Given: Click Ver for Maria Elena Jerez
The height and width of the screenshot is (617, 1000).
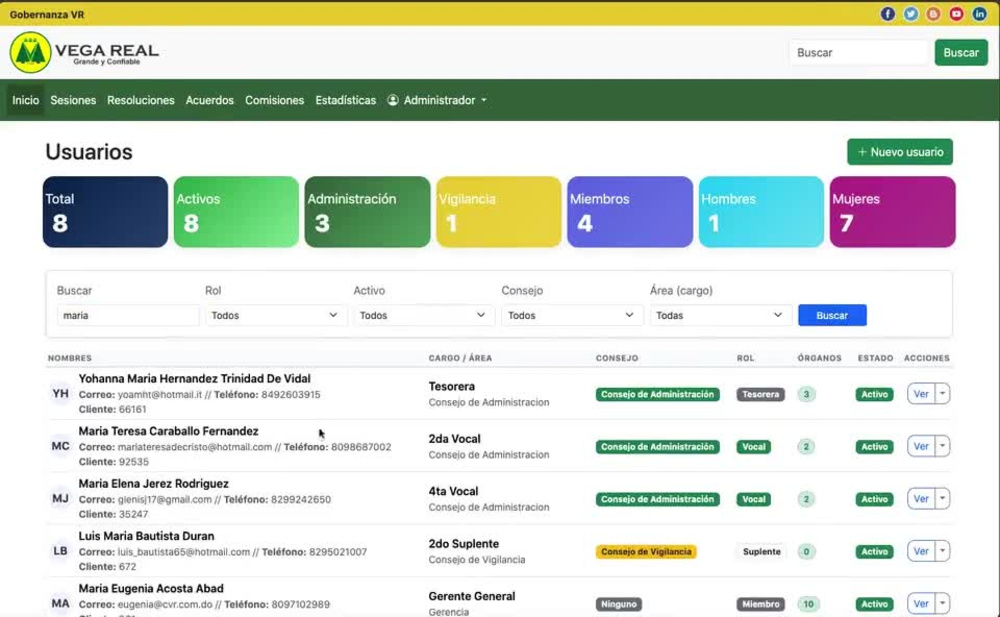Looking at the screenshot, I should pyautogui.click(x=921, y=498).
